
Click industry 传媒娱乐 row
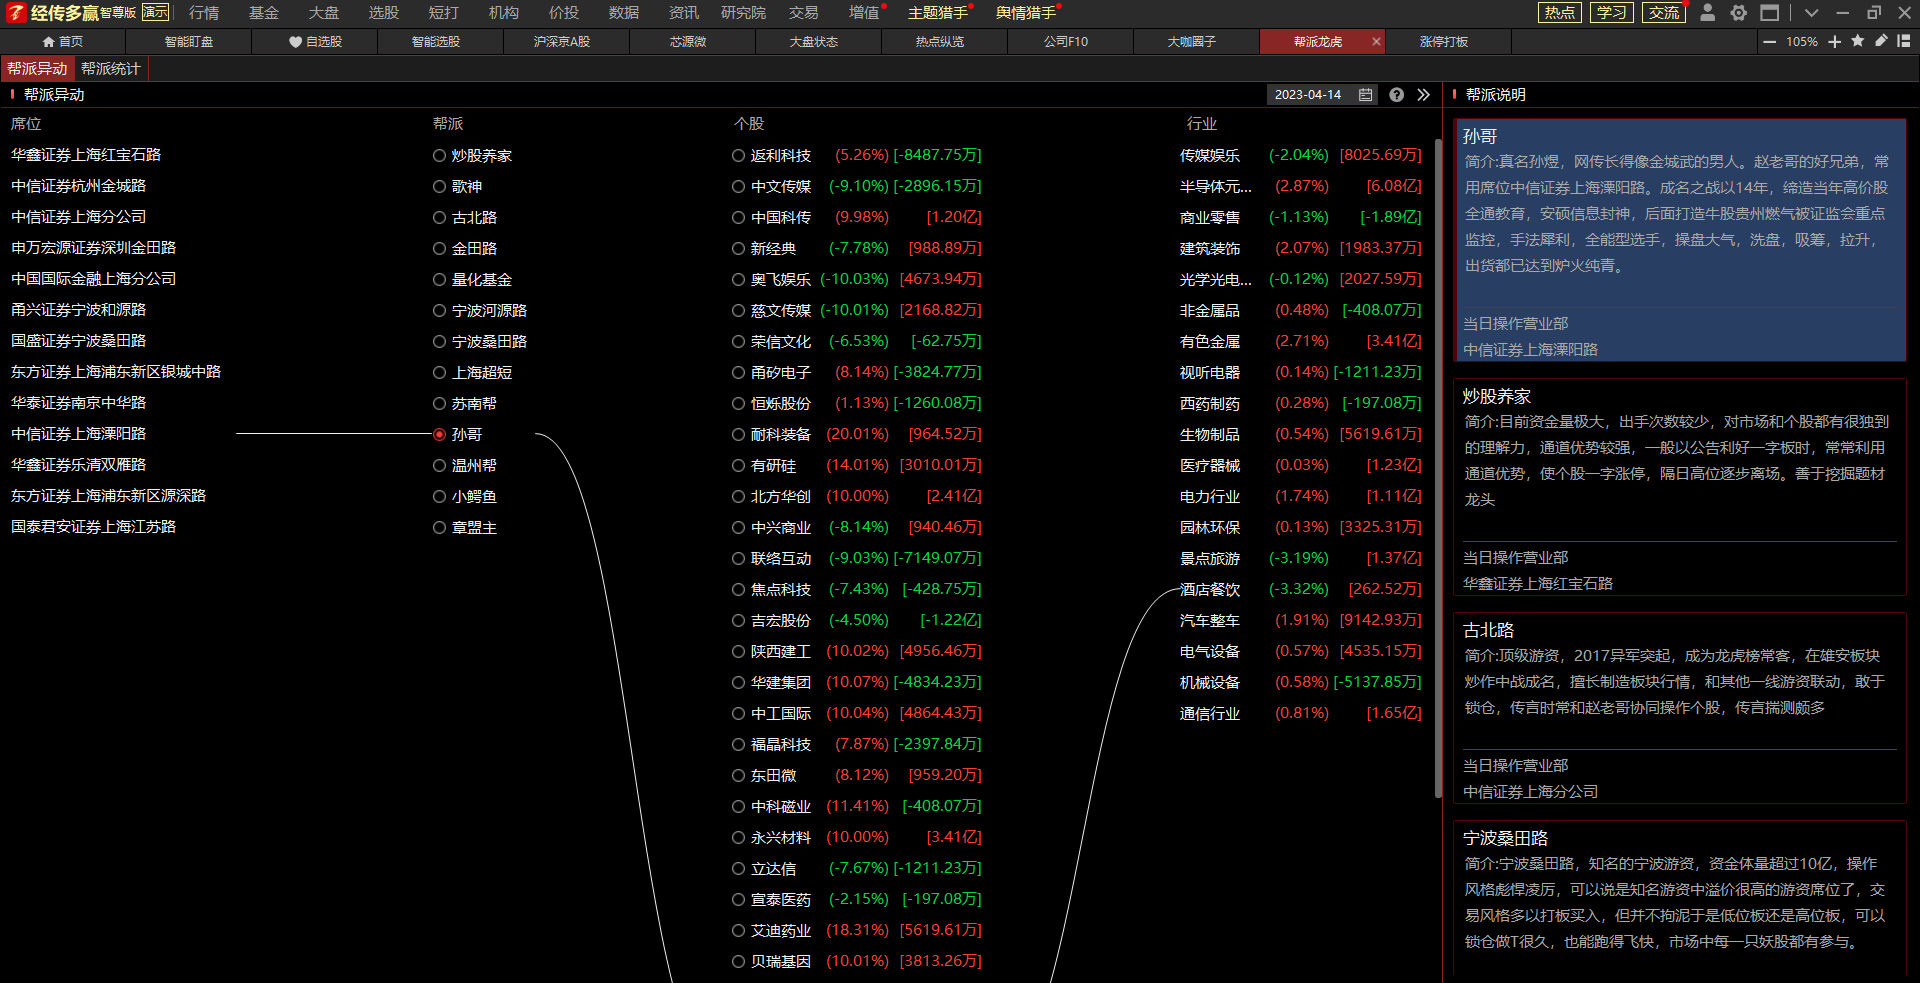point(1300,155)
